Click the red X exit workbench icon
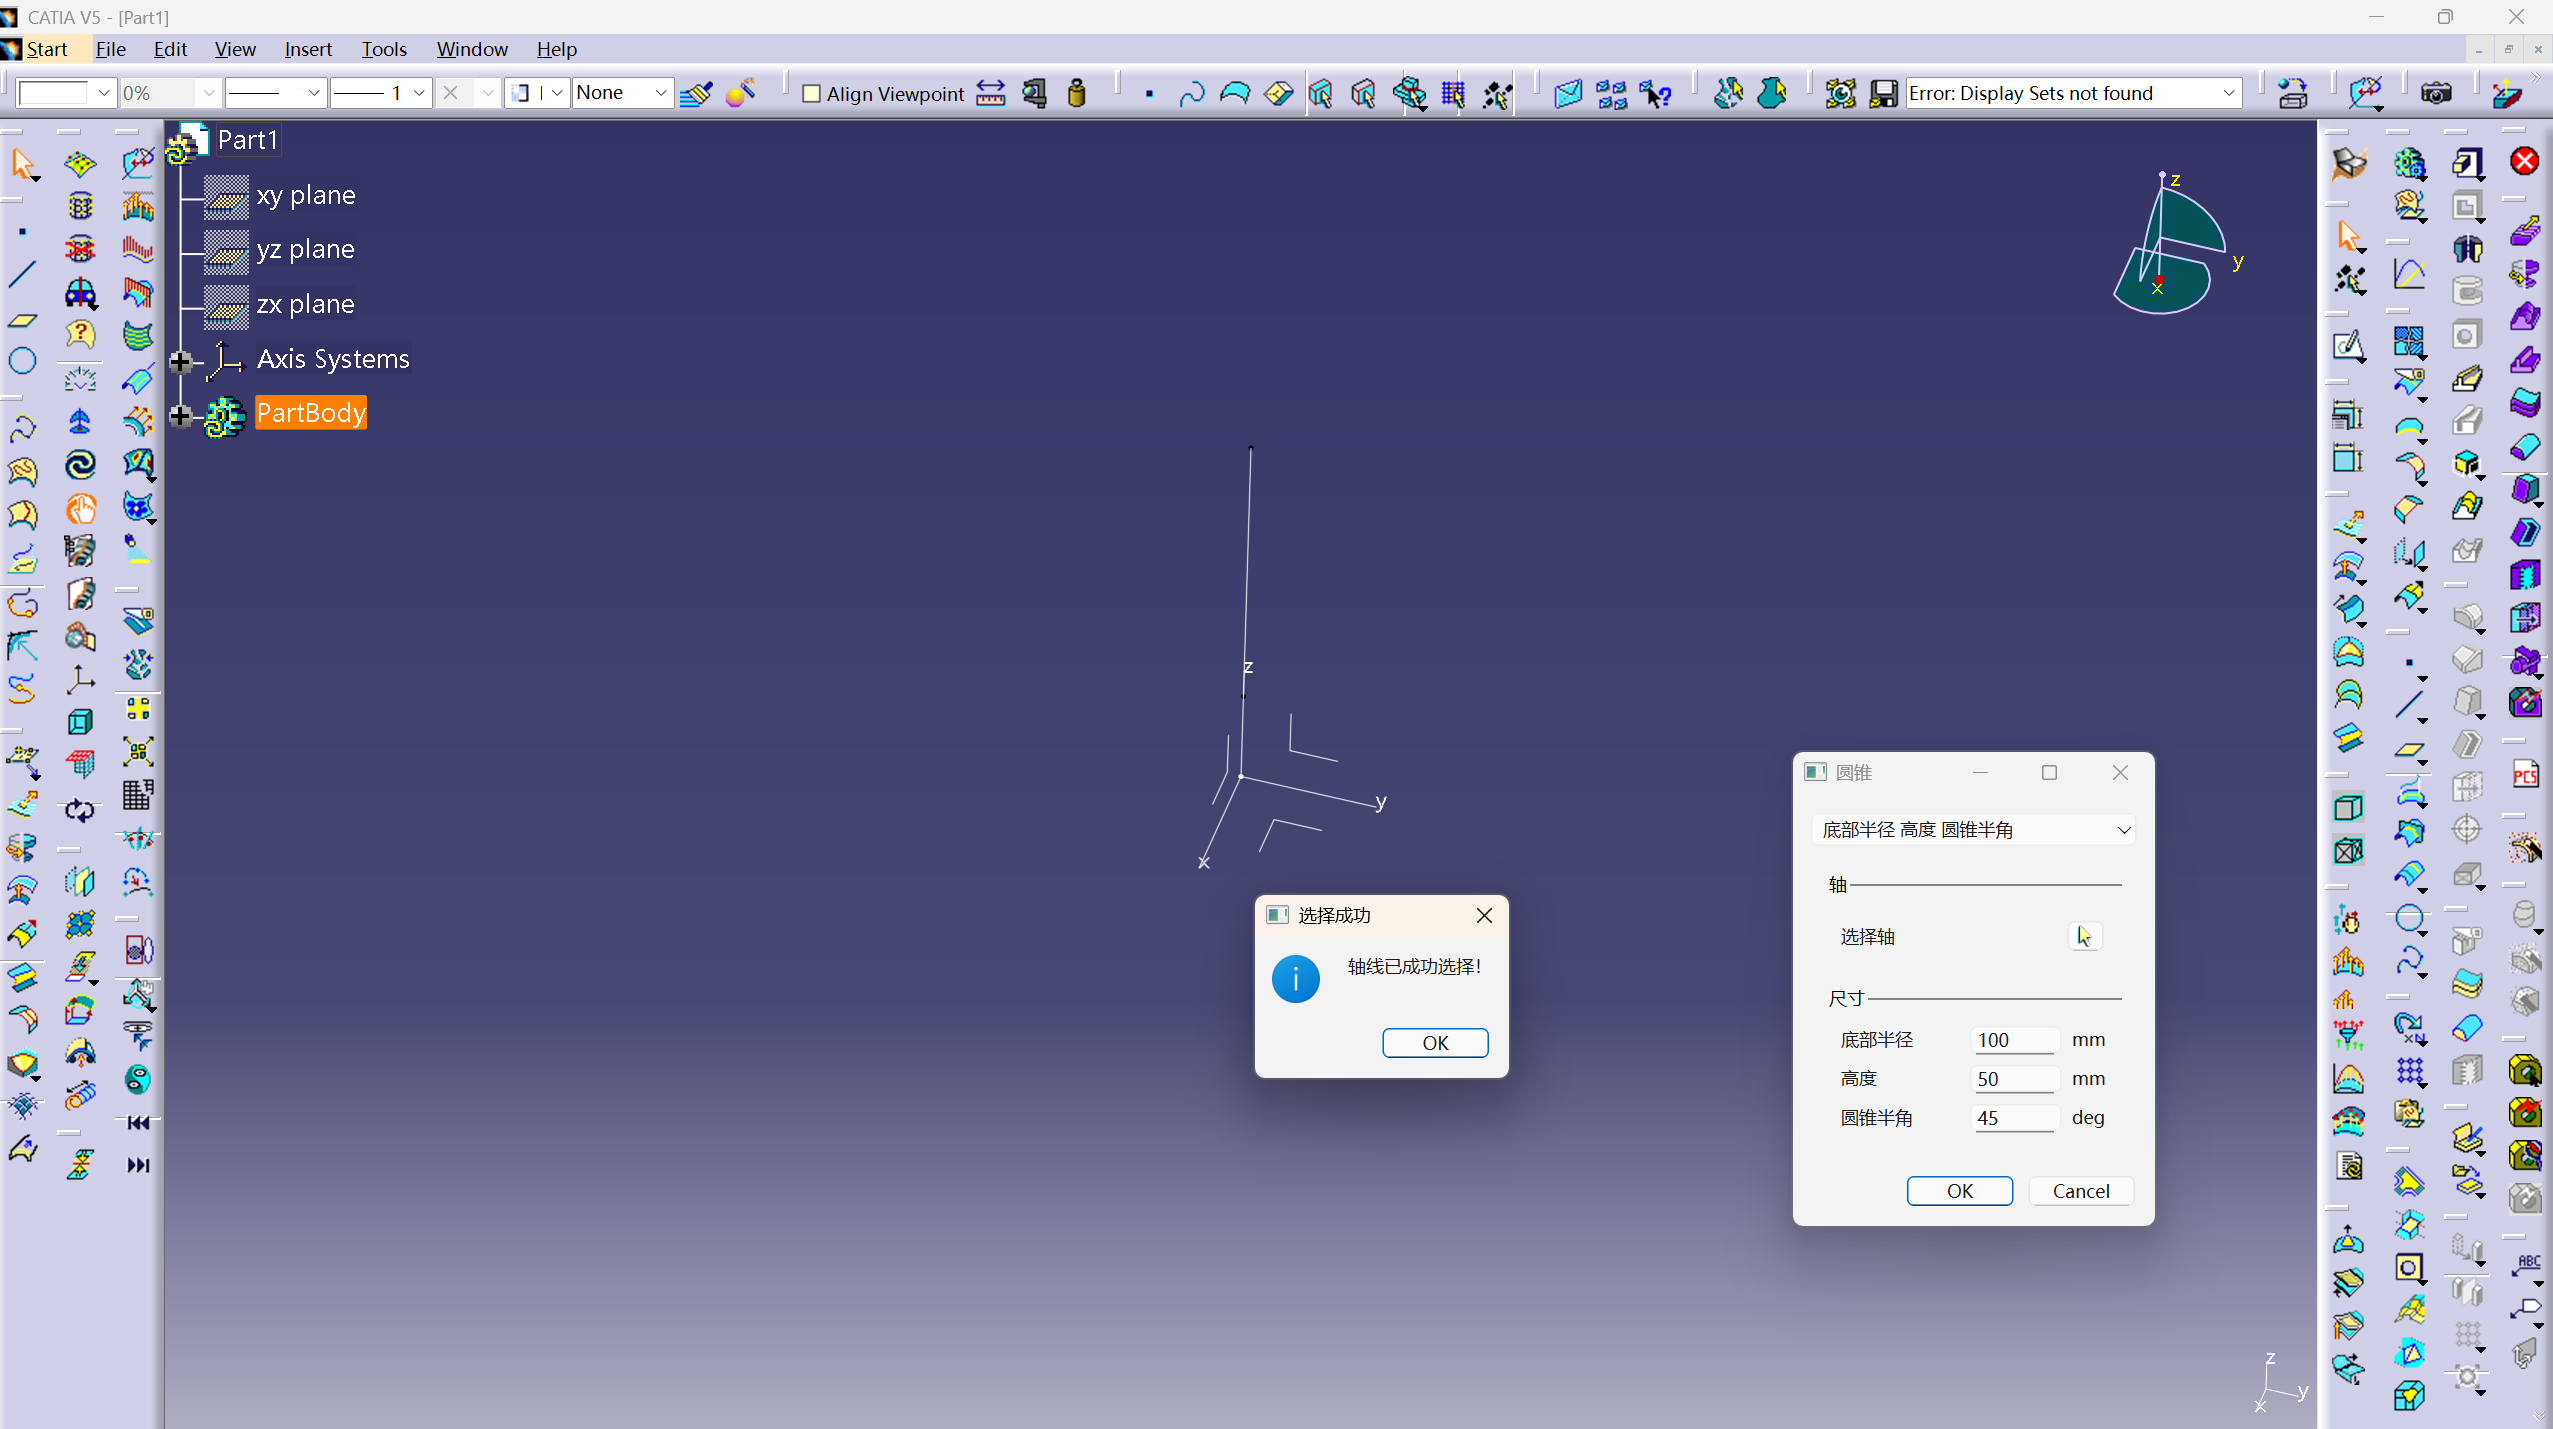 (x=2524, y=161)
